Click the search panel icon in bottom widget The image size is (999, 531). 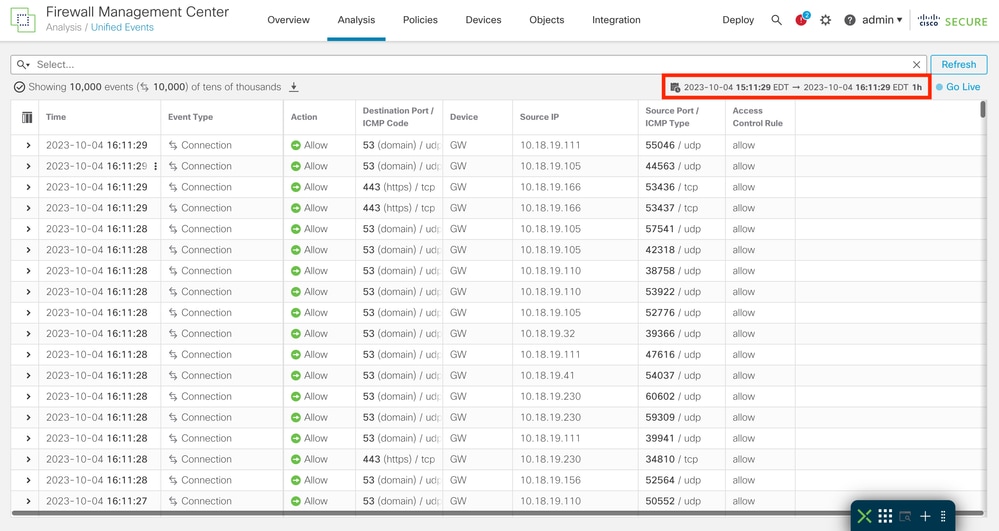905,516
